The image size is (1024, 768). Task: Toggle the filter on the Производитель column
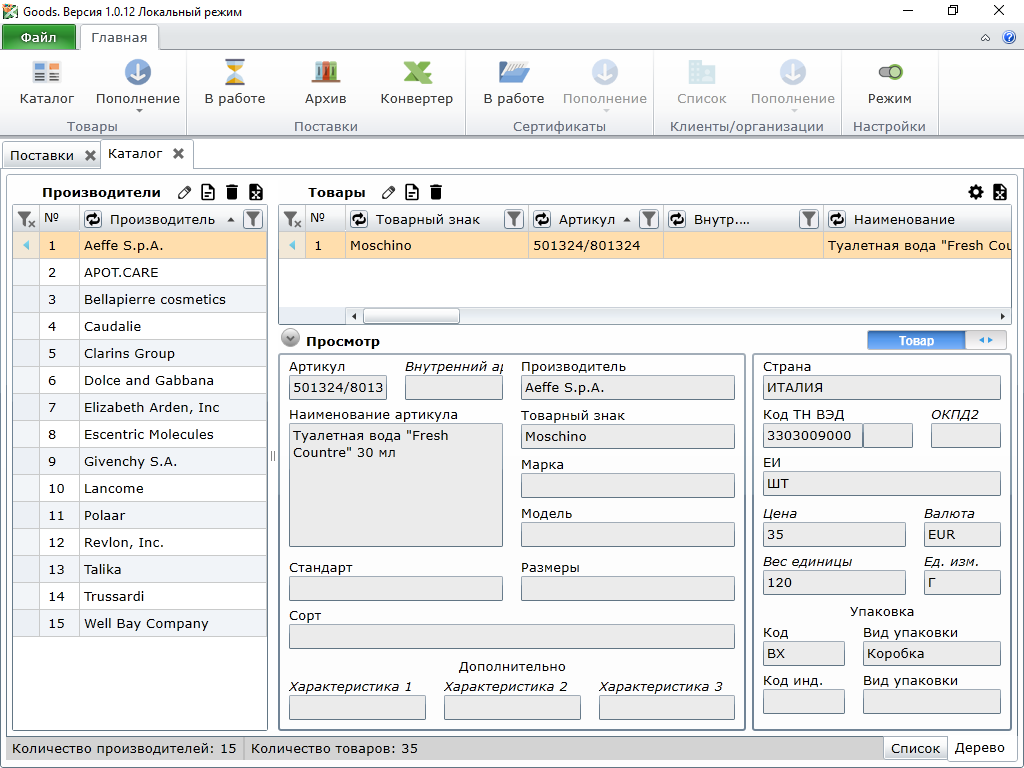point(253,219)
